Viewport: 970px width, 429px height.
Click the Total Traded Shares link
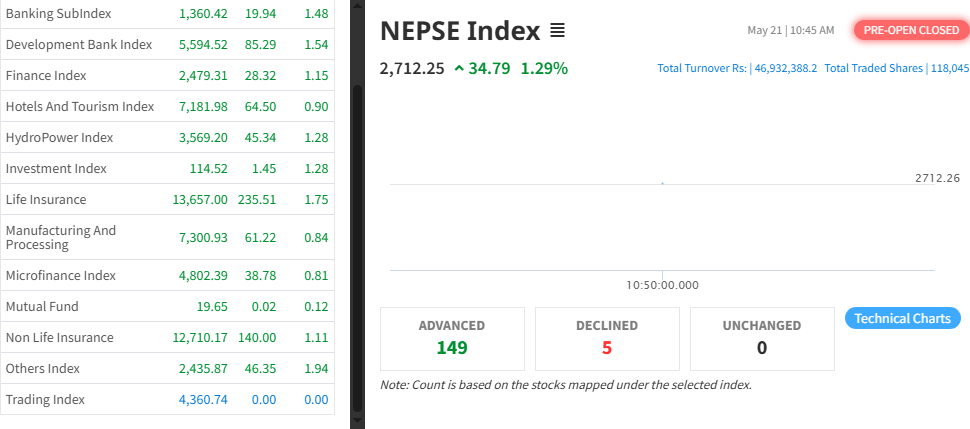(897, 68)
